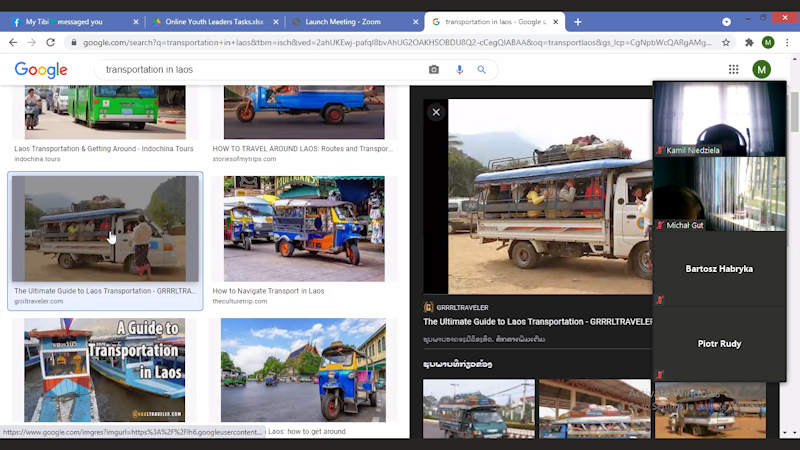The height and width of the screenshot is (450, 800).
Task: Open the indochina.tours source link
Action: tap(37, 159)
